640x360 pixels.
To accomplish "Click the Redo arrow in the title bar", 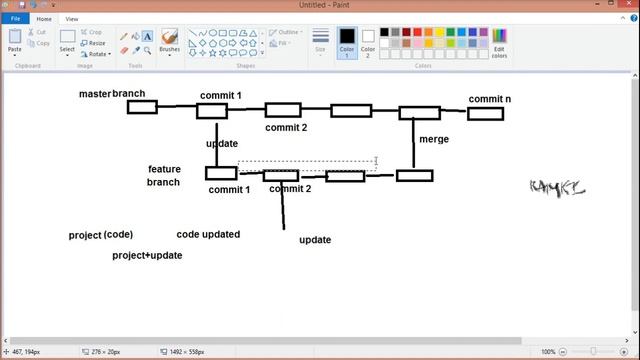I will pyautogui.click(x=44, y=5).
